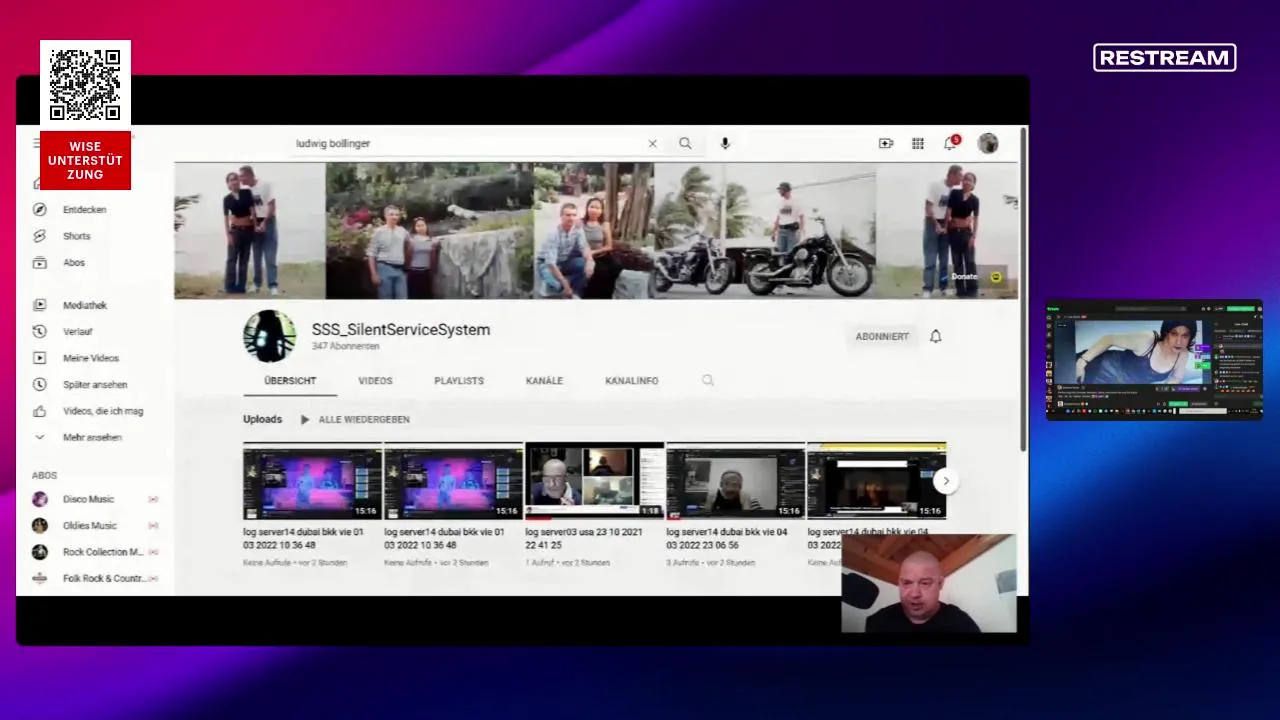Click the Shorts sidebar icon
The height and width of the screenshot is (720, 1280).
(x=40, y=236)
